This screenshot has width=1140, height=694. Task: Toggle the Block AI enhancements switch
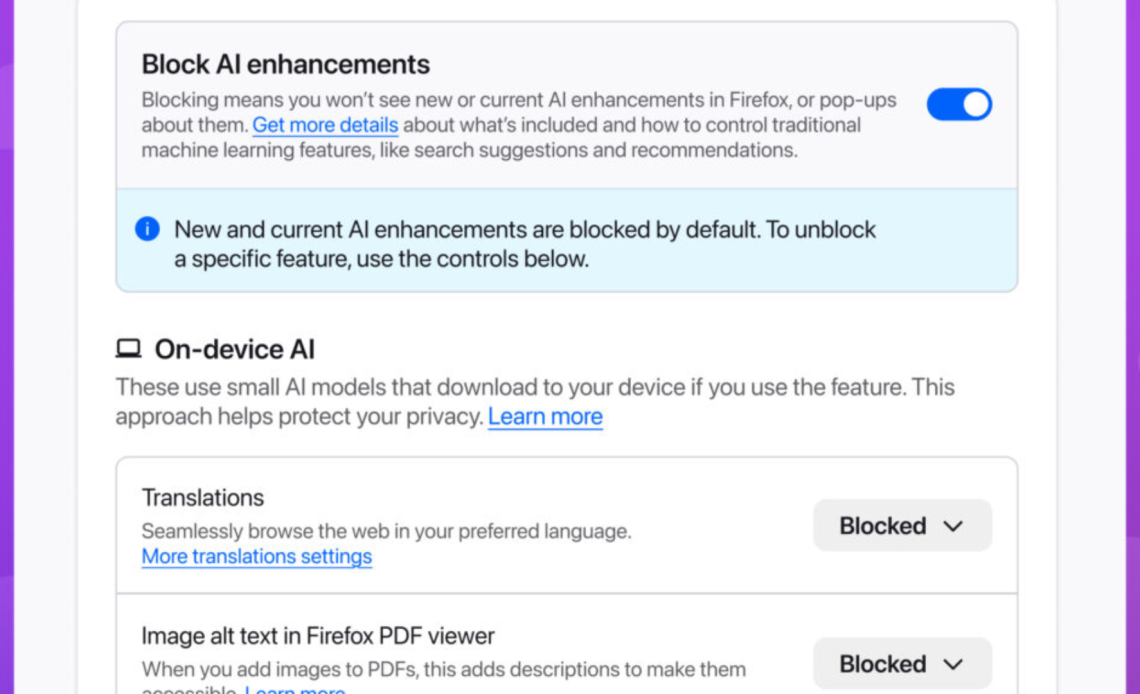tap(958, 104)
